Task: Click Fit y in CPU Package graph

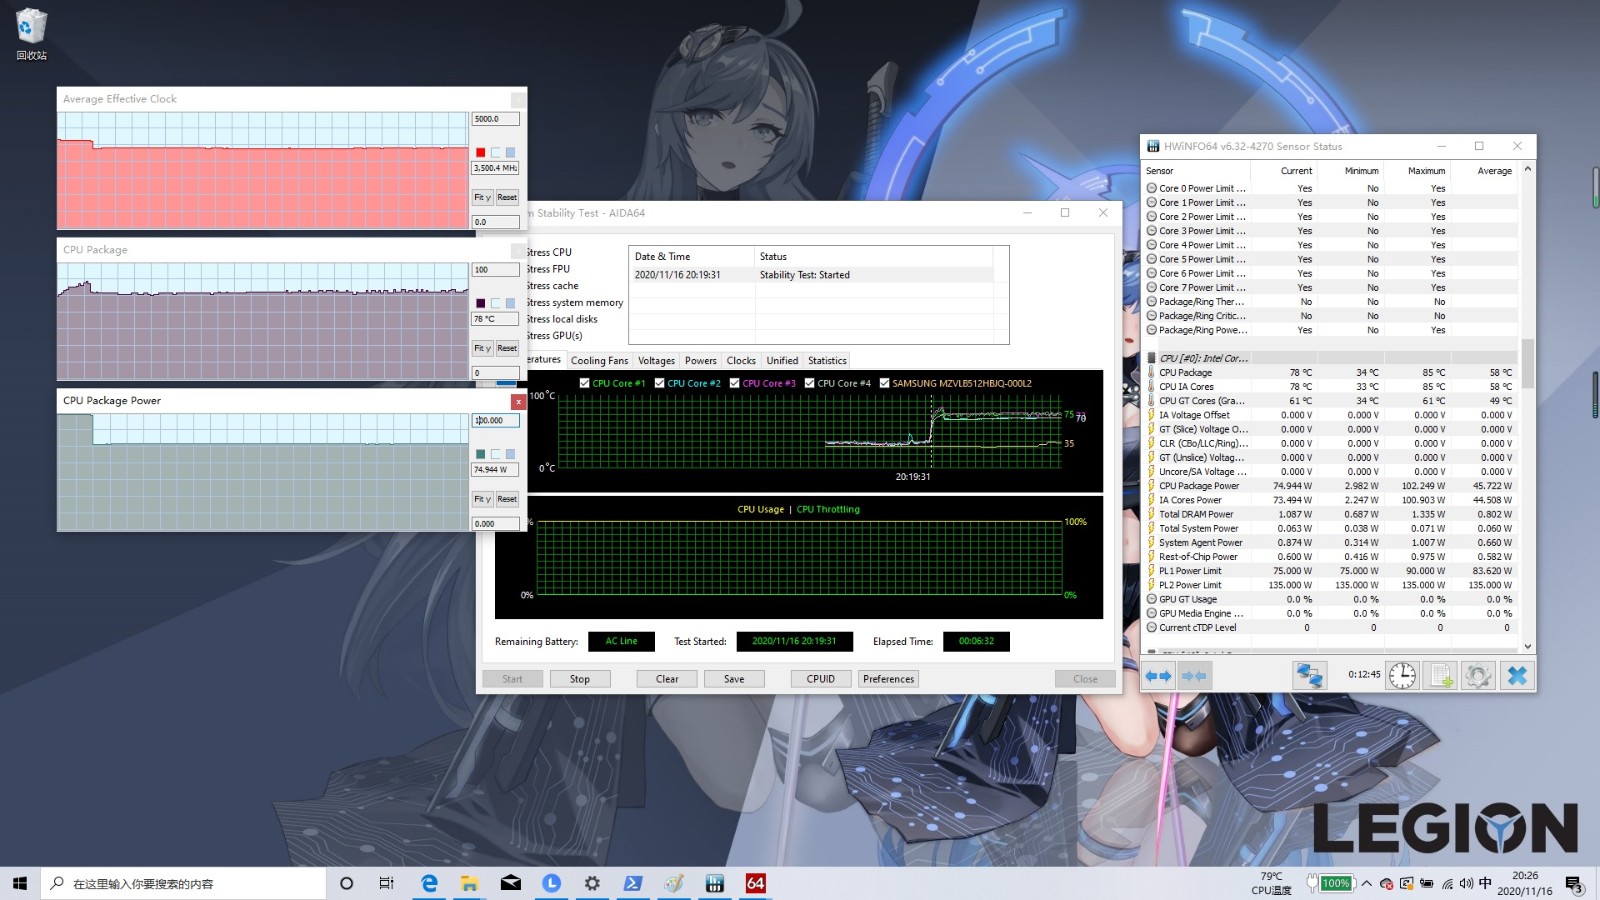Action: [x=482, y=348]
